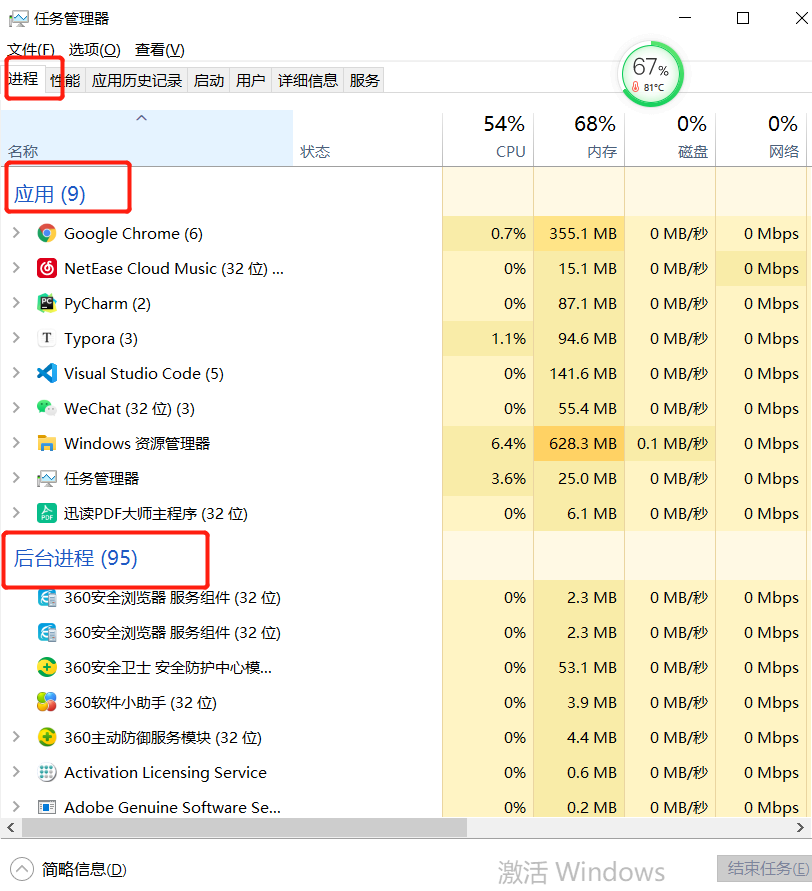The image size is (812, 891).
Task: Click the Typora app icon
Action: pyautogui.click(x=46, y=338)
